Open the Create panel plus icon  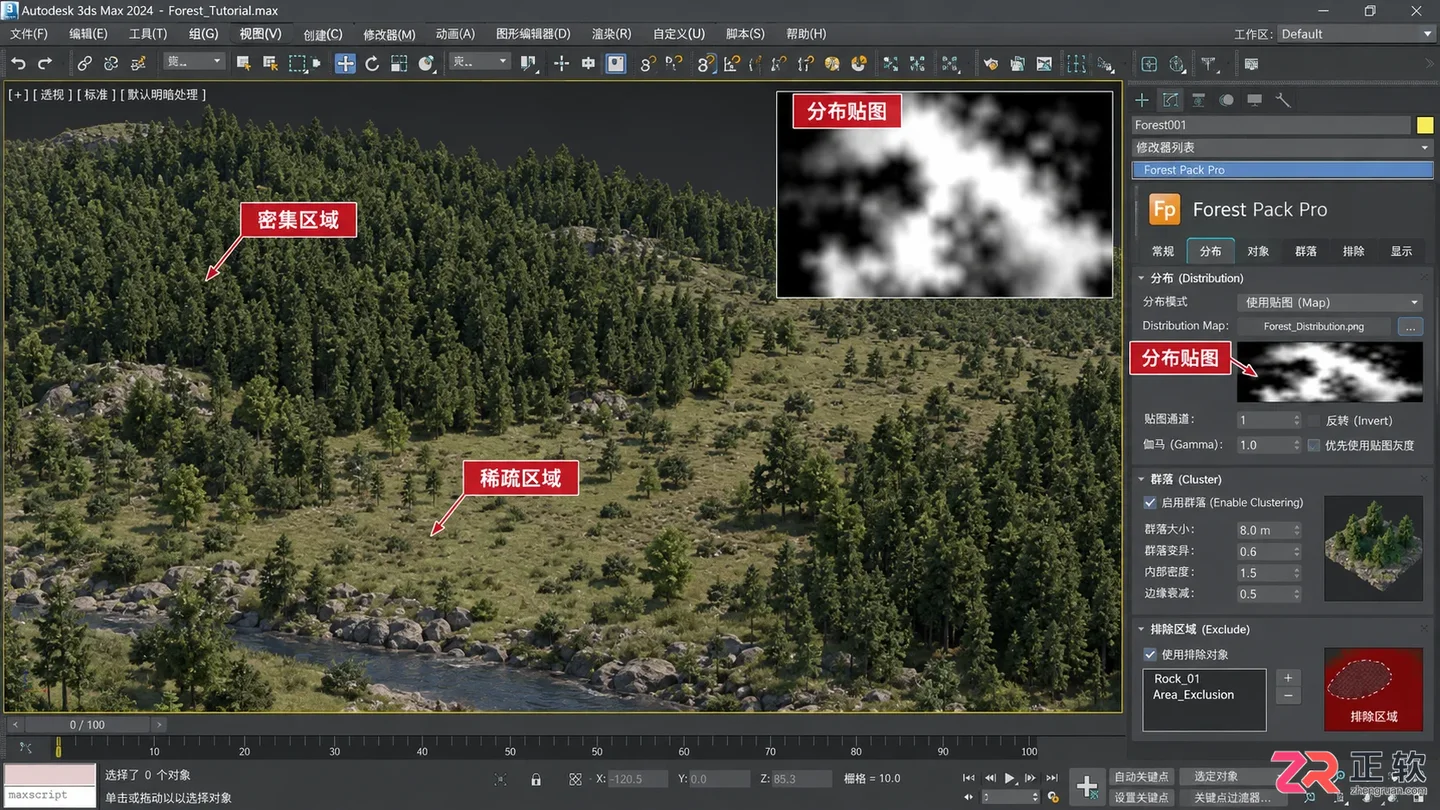(1142, 100)
